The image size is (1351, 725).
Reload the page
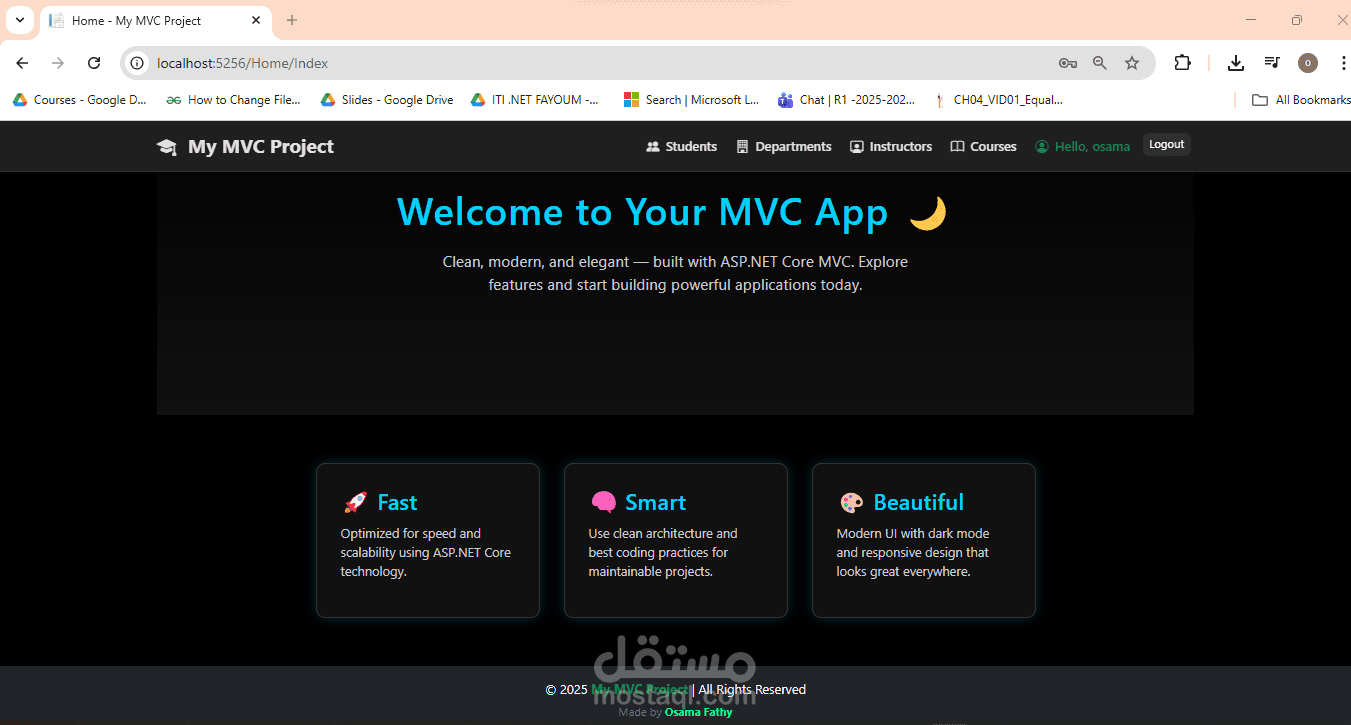(x=94, y=63)
